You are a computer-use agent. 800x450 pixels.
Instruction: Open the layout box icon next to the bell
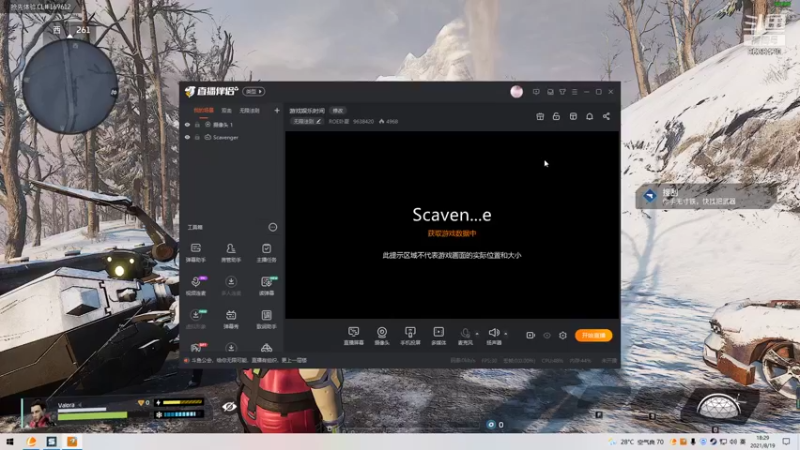(573, 116)
